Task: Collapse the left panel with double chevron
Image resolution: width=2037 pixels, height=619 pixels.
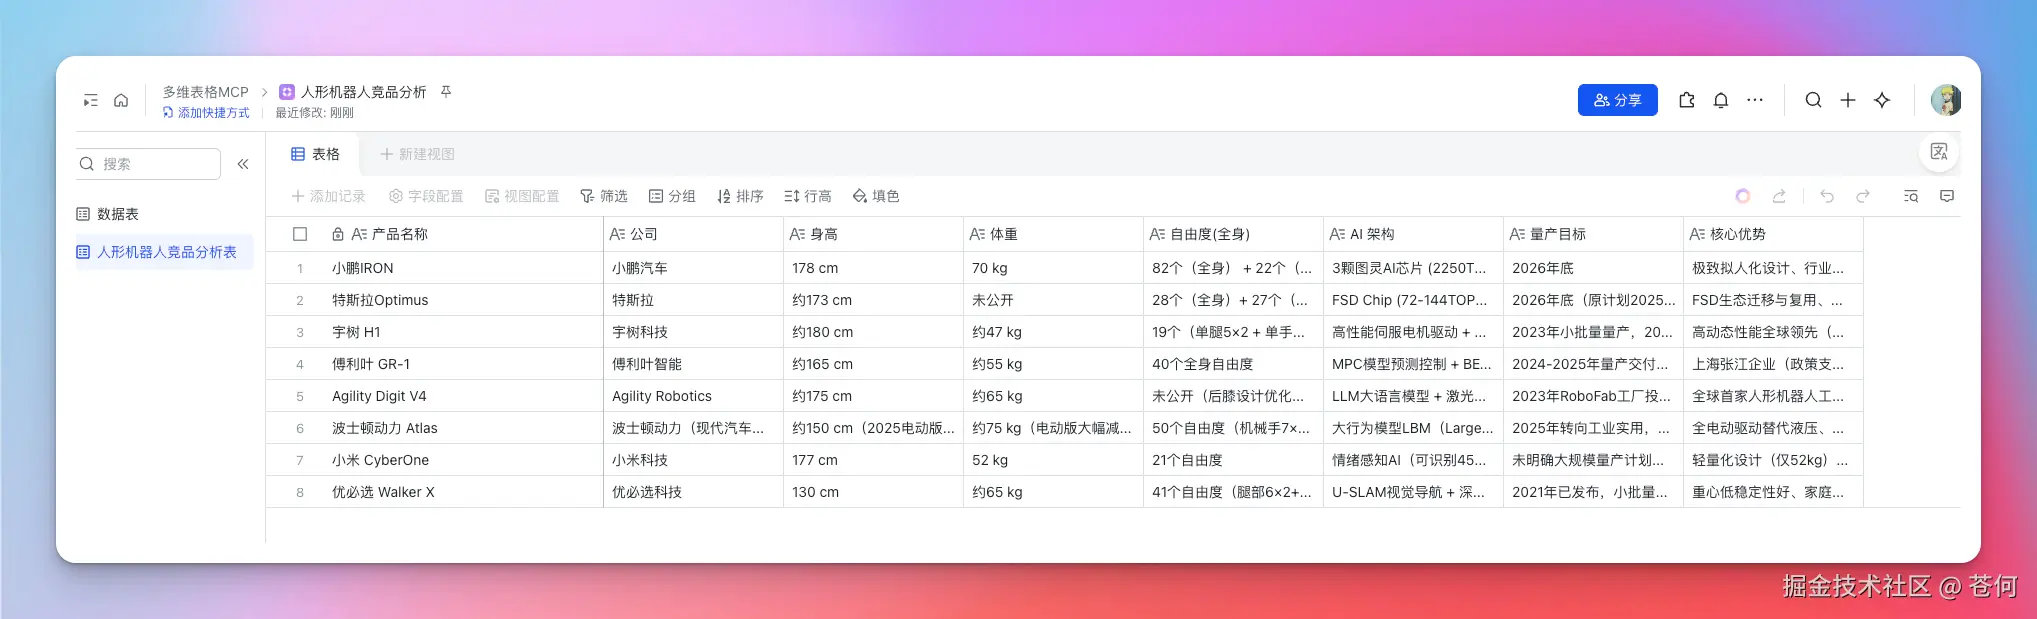Action: [x=243, y=164]
